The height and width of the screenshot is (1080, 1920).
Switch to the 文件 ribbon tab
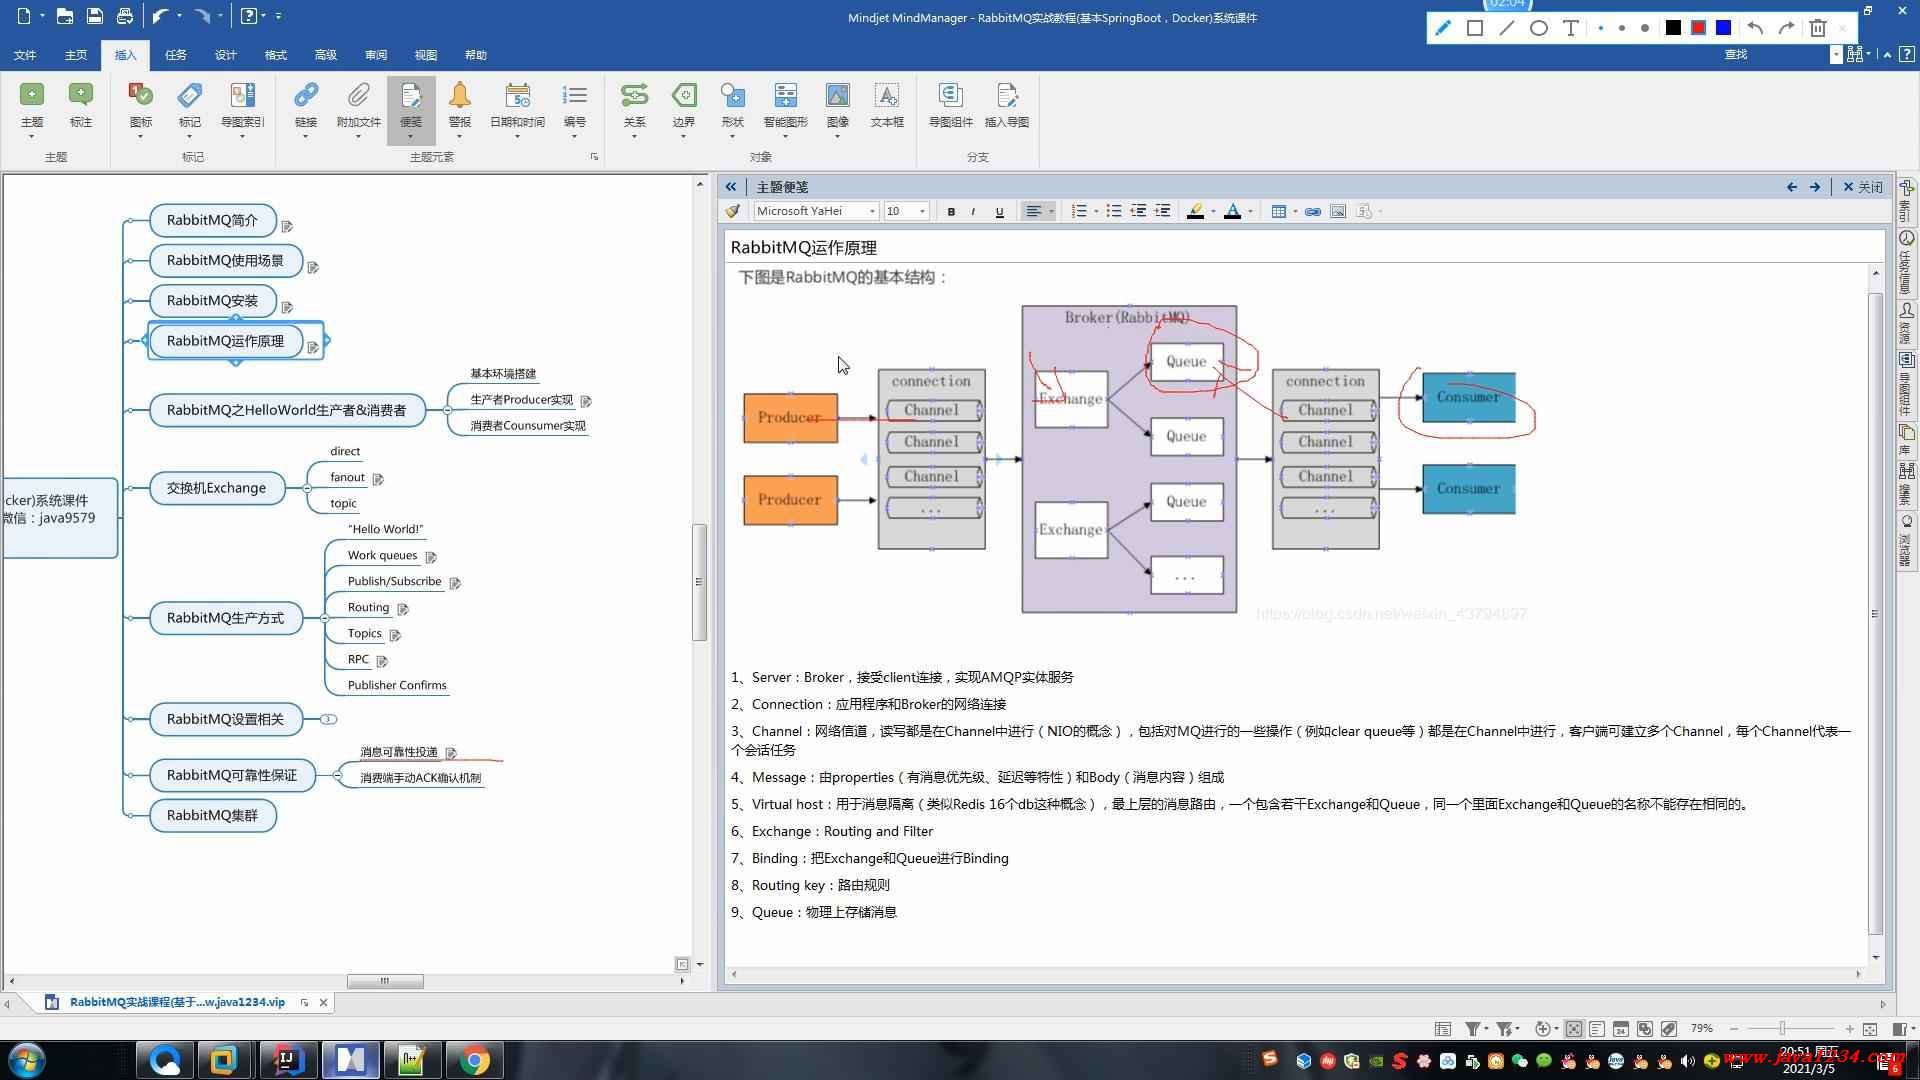tap(25, 55)
